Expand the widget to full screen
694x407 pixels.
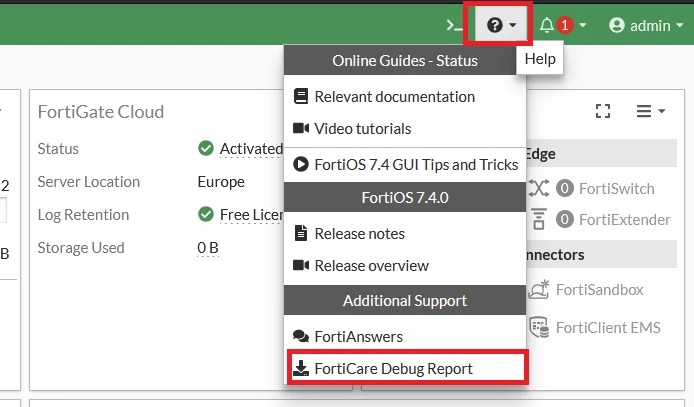point(602,111)
